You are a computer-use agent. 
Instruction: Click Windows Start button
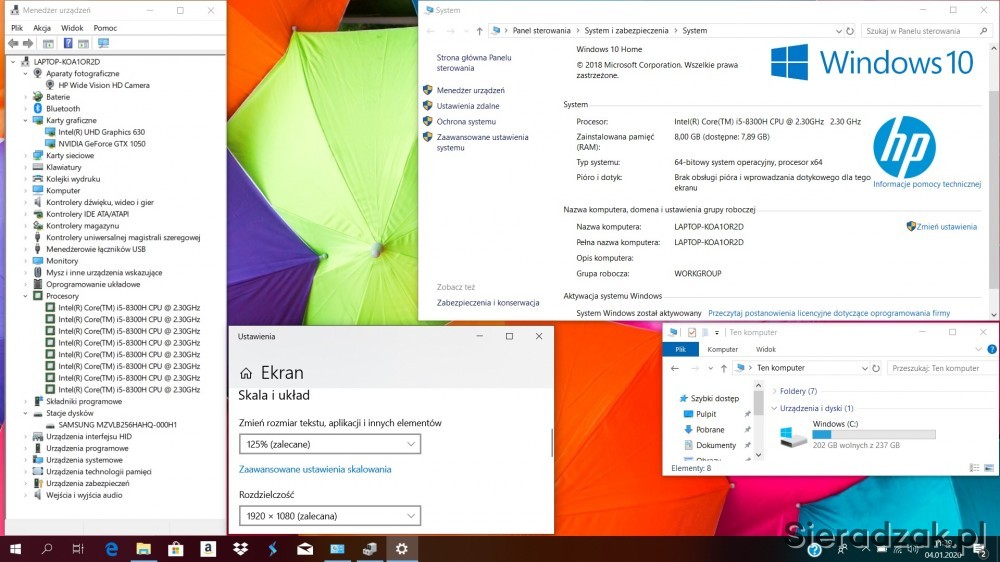tap(15, 549)
